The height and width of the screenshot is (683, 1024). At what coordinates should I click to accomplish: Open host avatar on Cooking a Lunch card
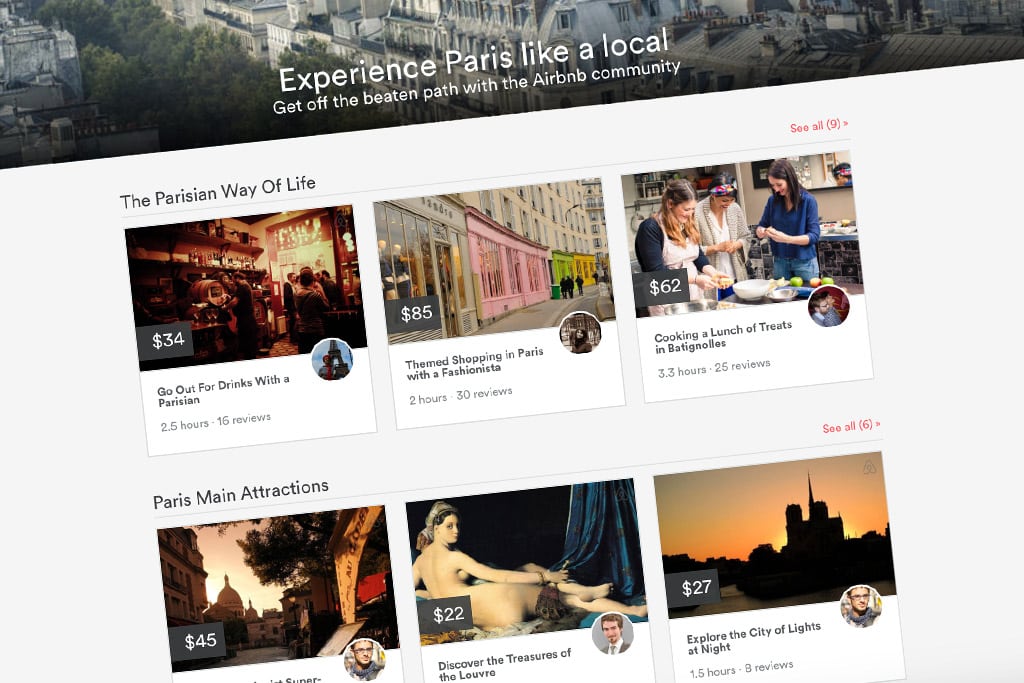pyautogui.click(x=829, y=306)
